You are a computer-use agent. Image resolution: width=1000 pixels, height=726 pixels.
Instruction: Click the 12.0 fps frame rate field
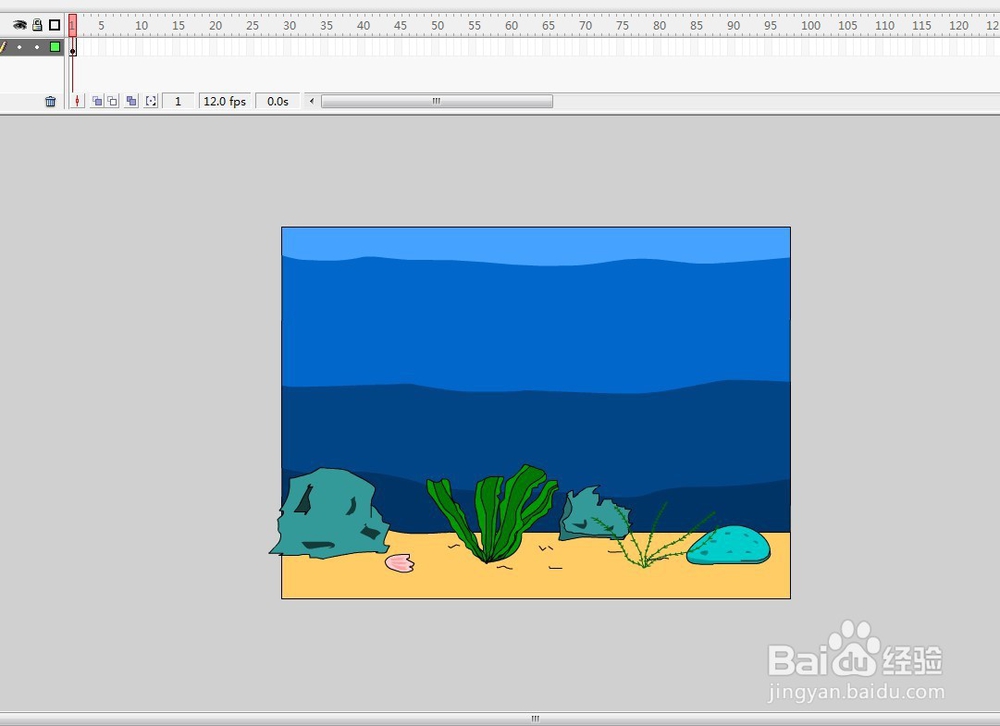224,101
